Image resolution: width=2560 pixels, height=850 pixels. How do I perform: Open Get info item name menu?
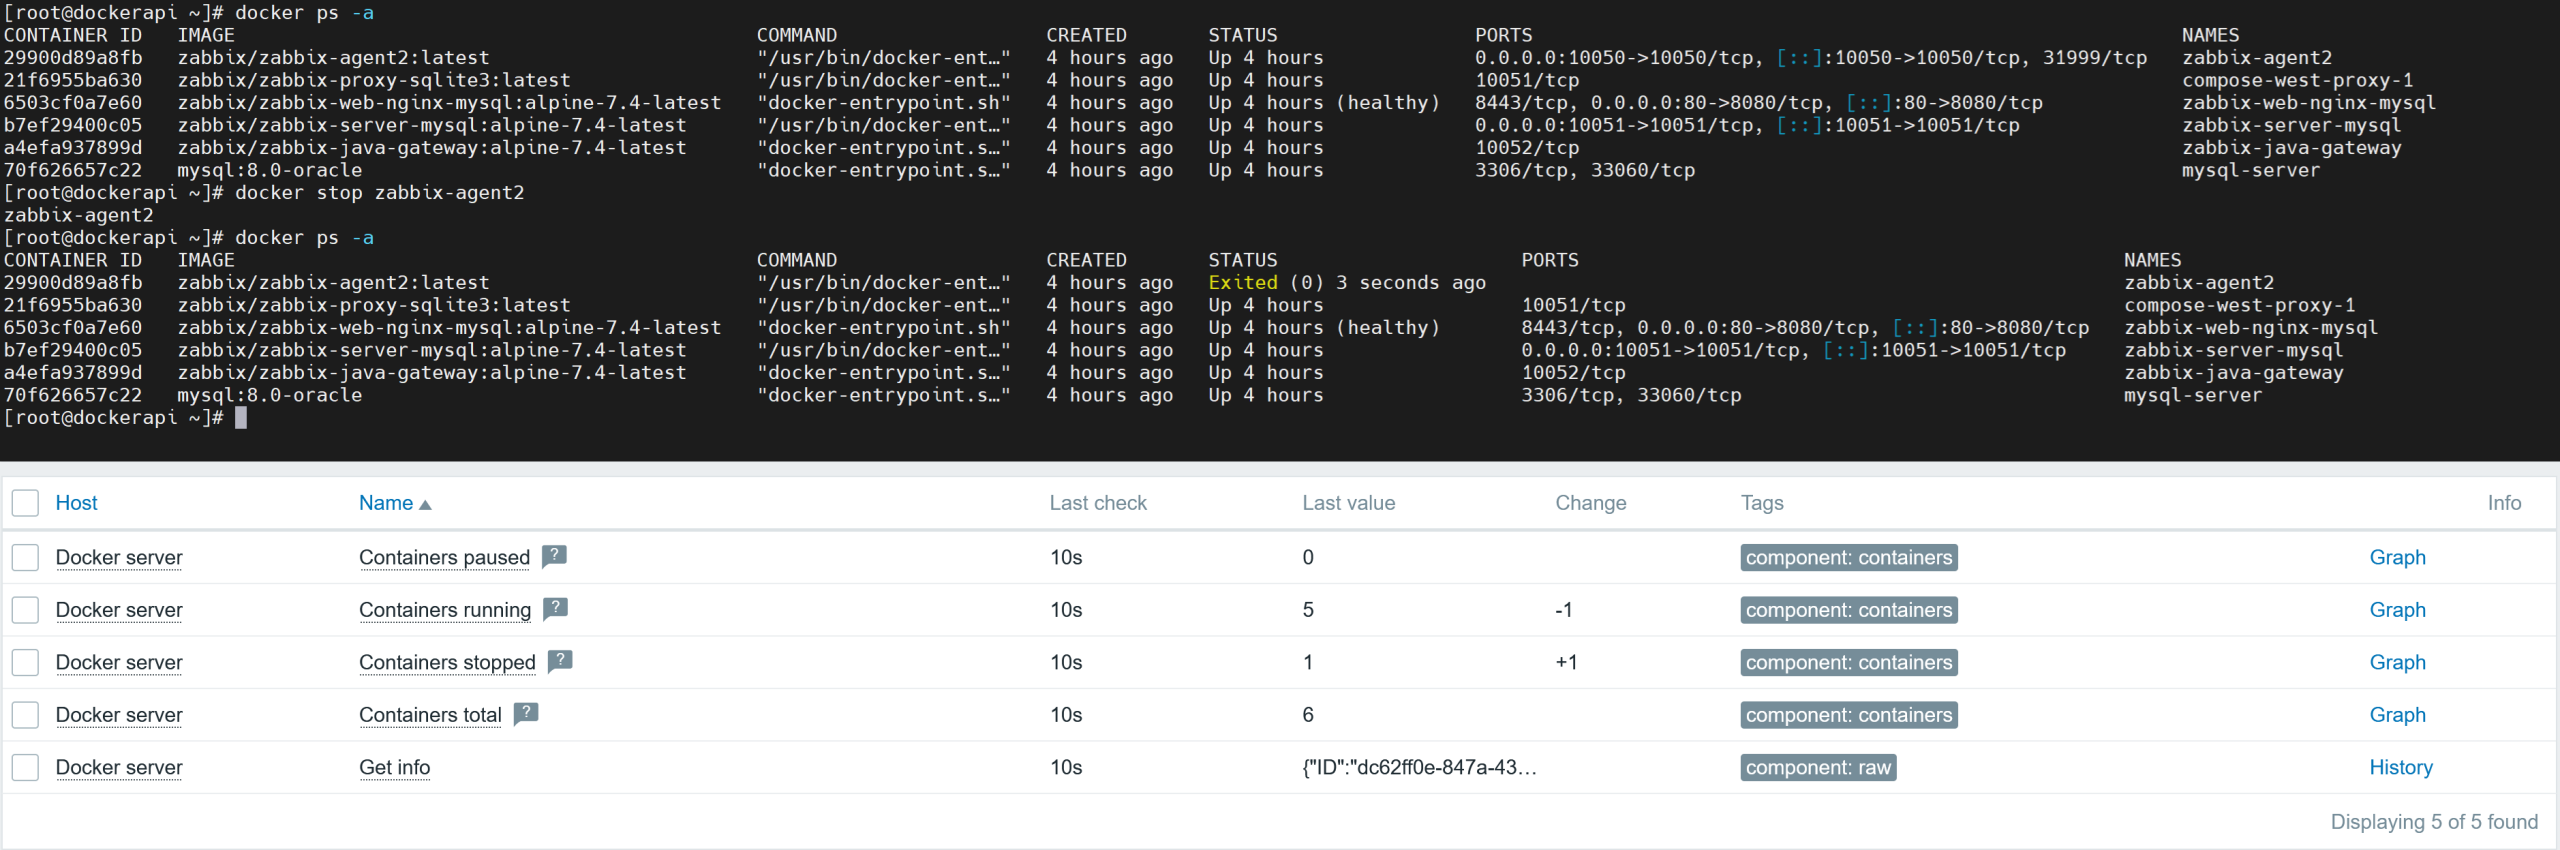394,767
